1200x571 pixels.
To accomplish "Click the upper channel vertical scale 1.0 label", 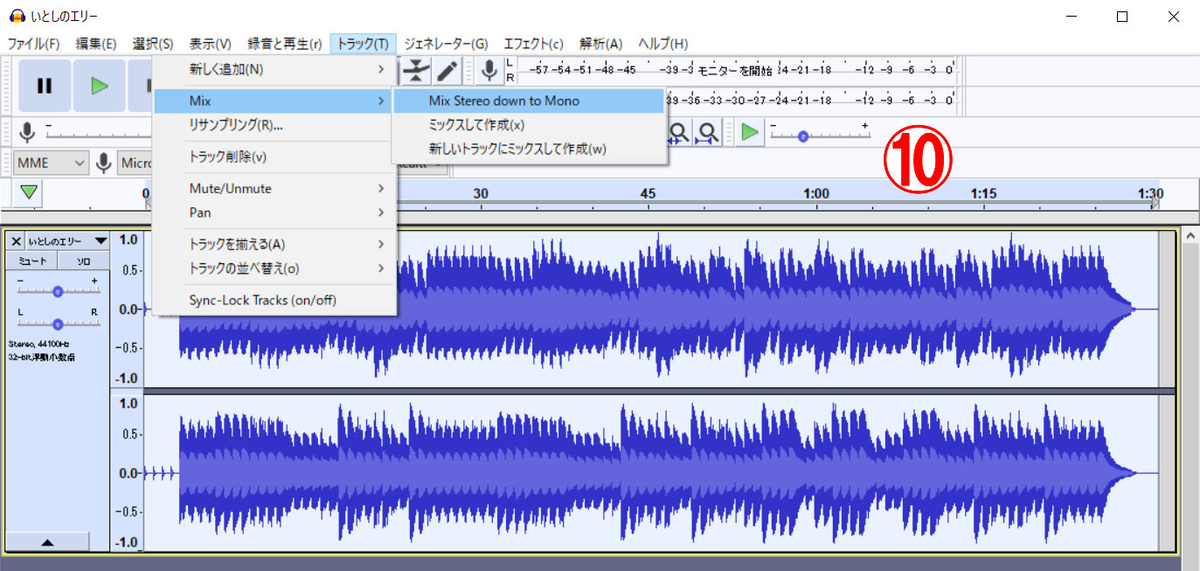I will coord(128,240).
